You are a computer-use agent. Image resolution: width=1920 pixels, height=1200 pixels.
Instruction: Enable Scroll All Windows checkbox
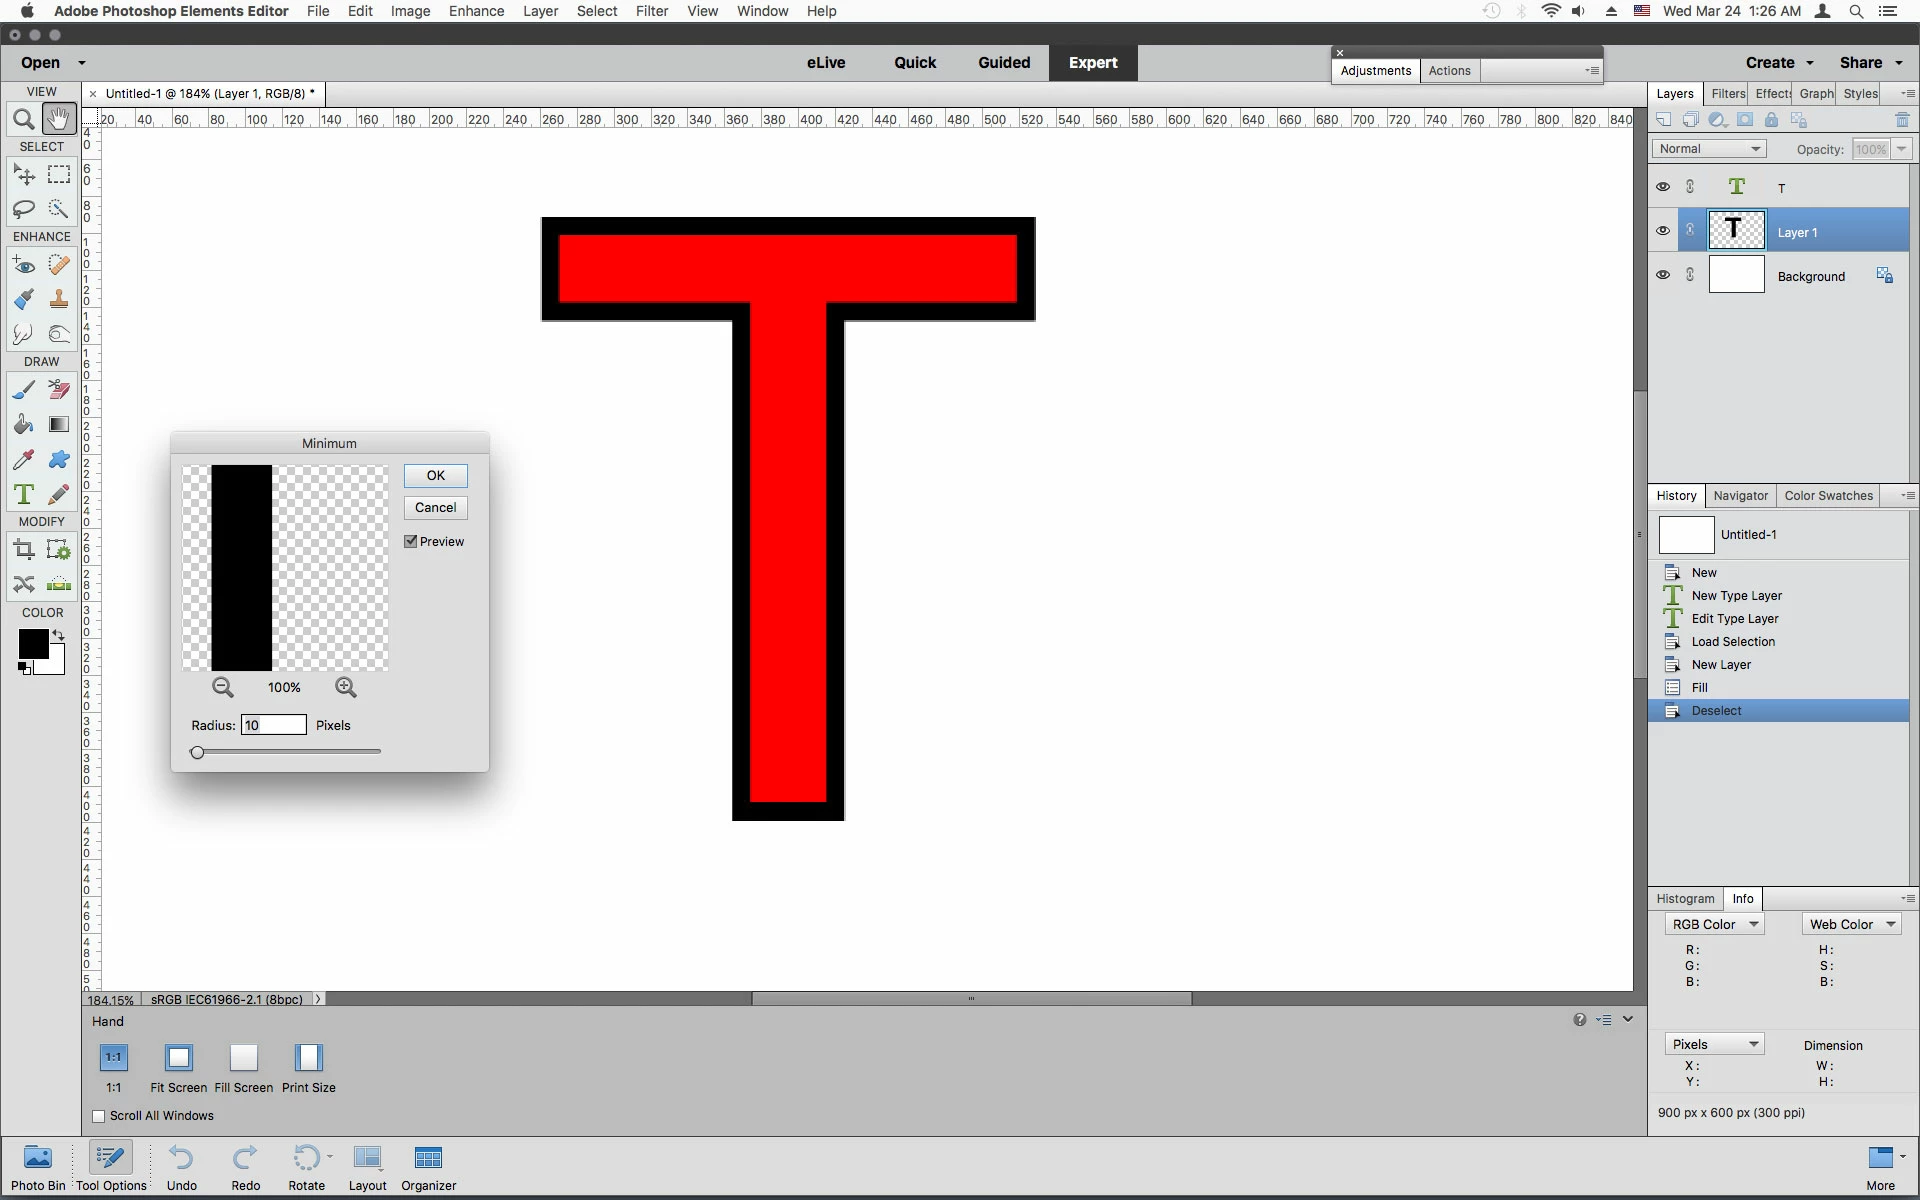99,1116
